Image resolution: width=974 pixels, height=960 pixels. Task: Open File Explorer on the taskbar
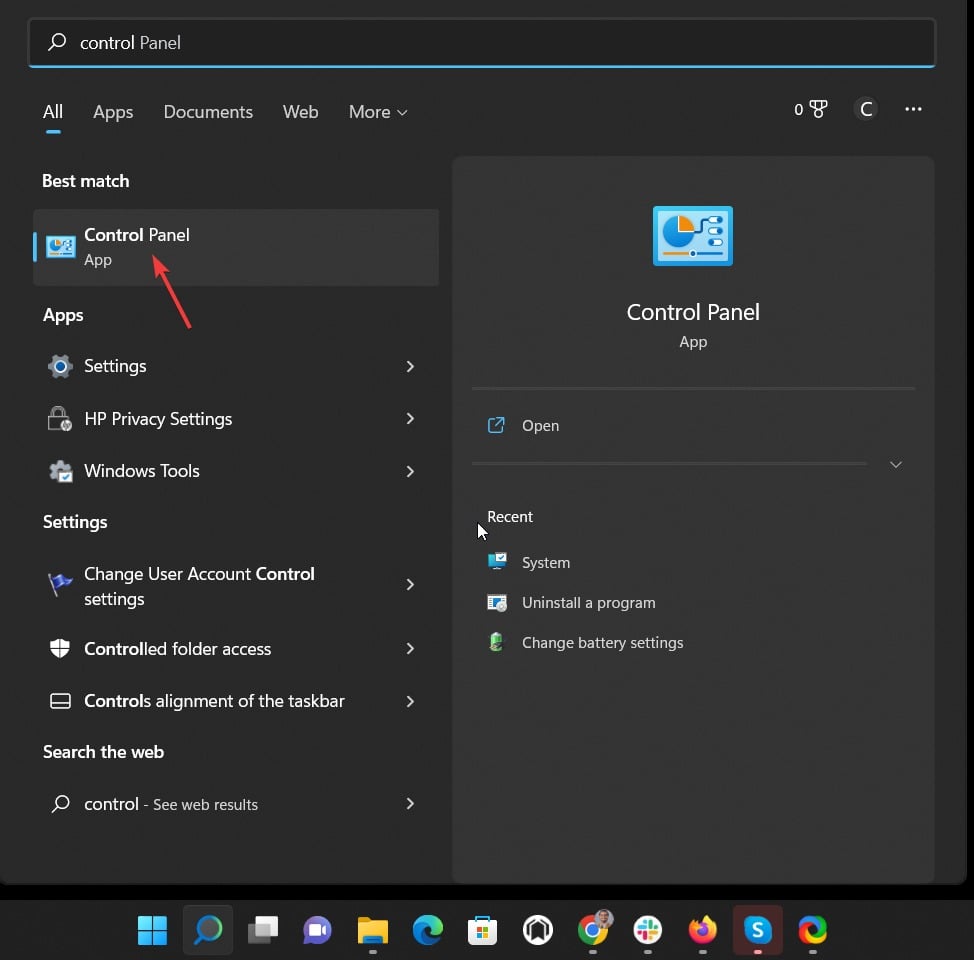[x=373, y=931]
